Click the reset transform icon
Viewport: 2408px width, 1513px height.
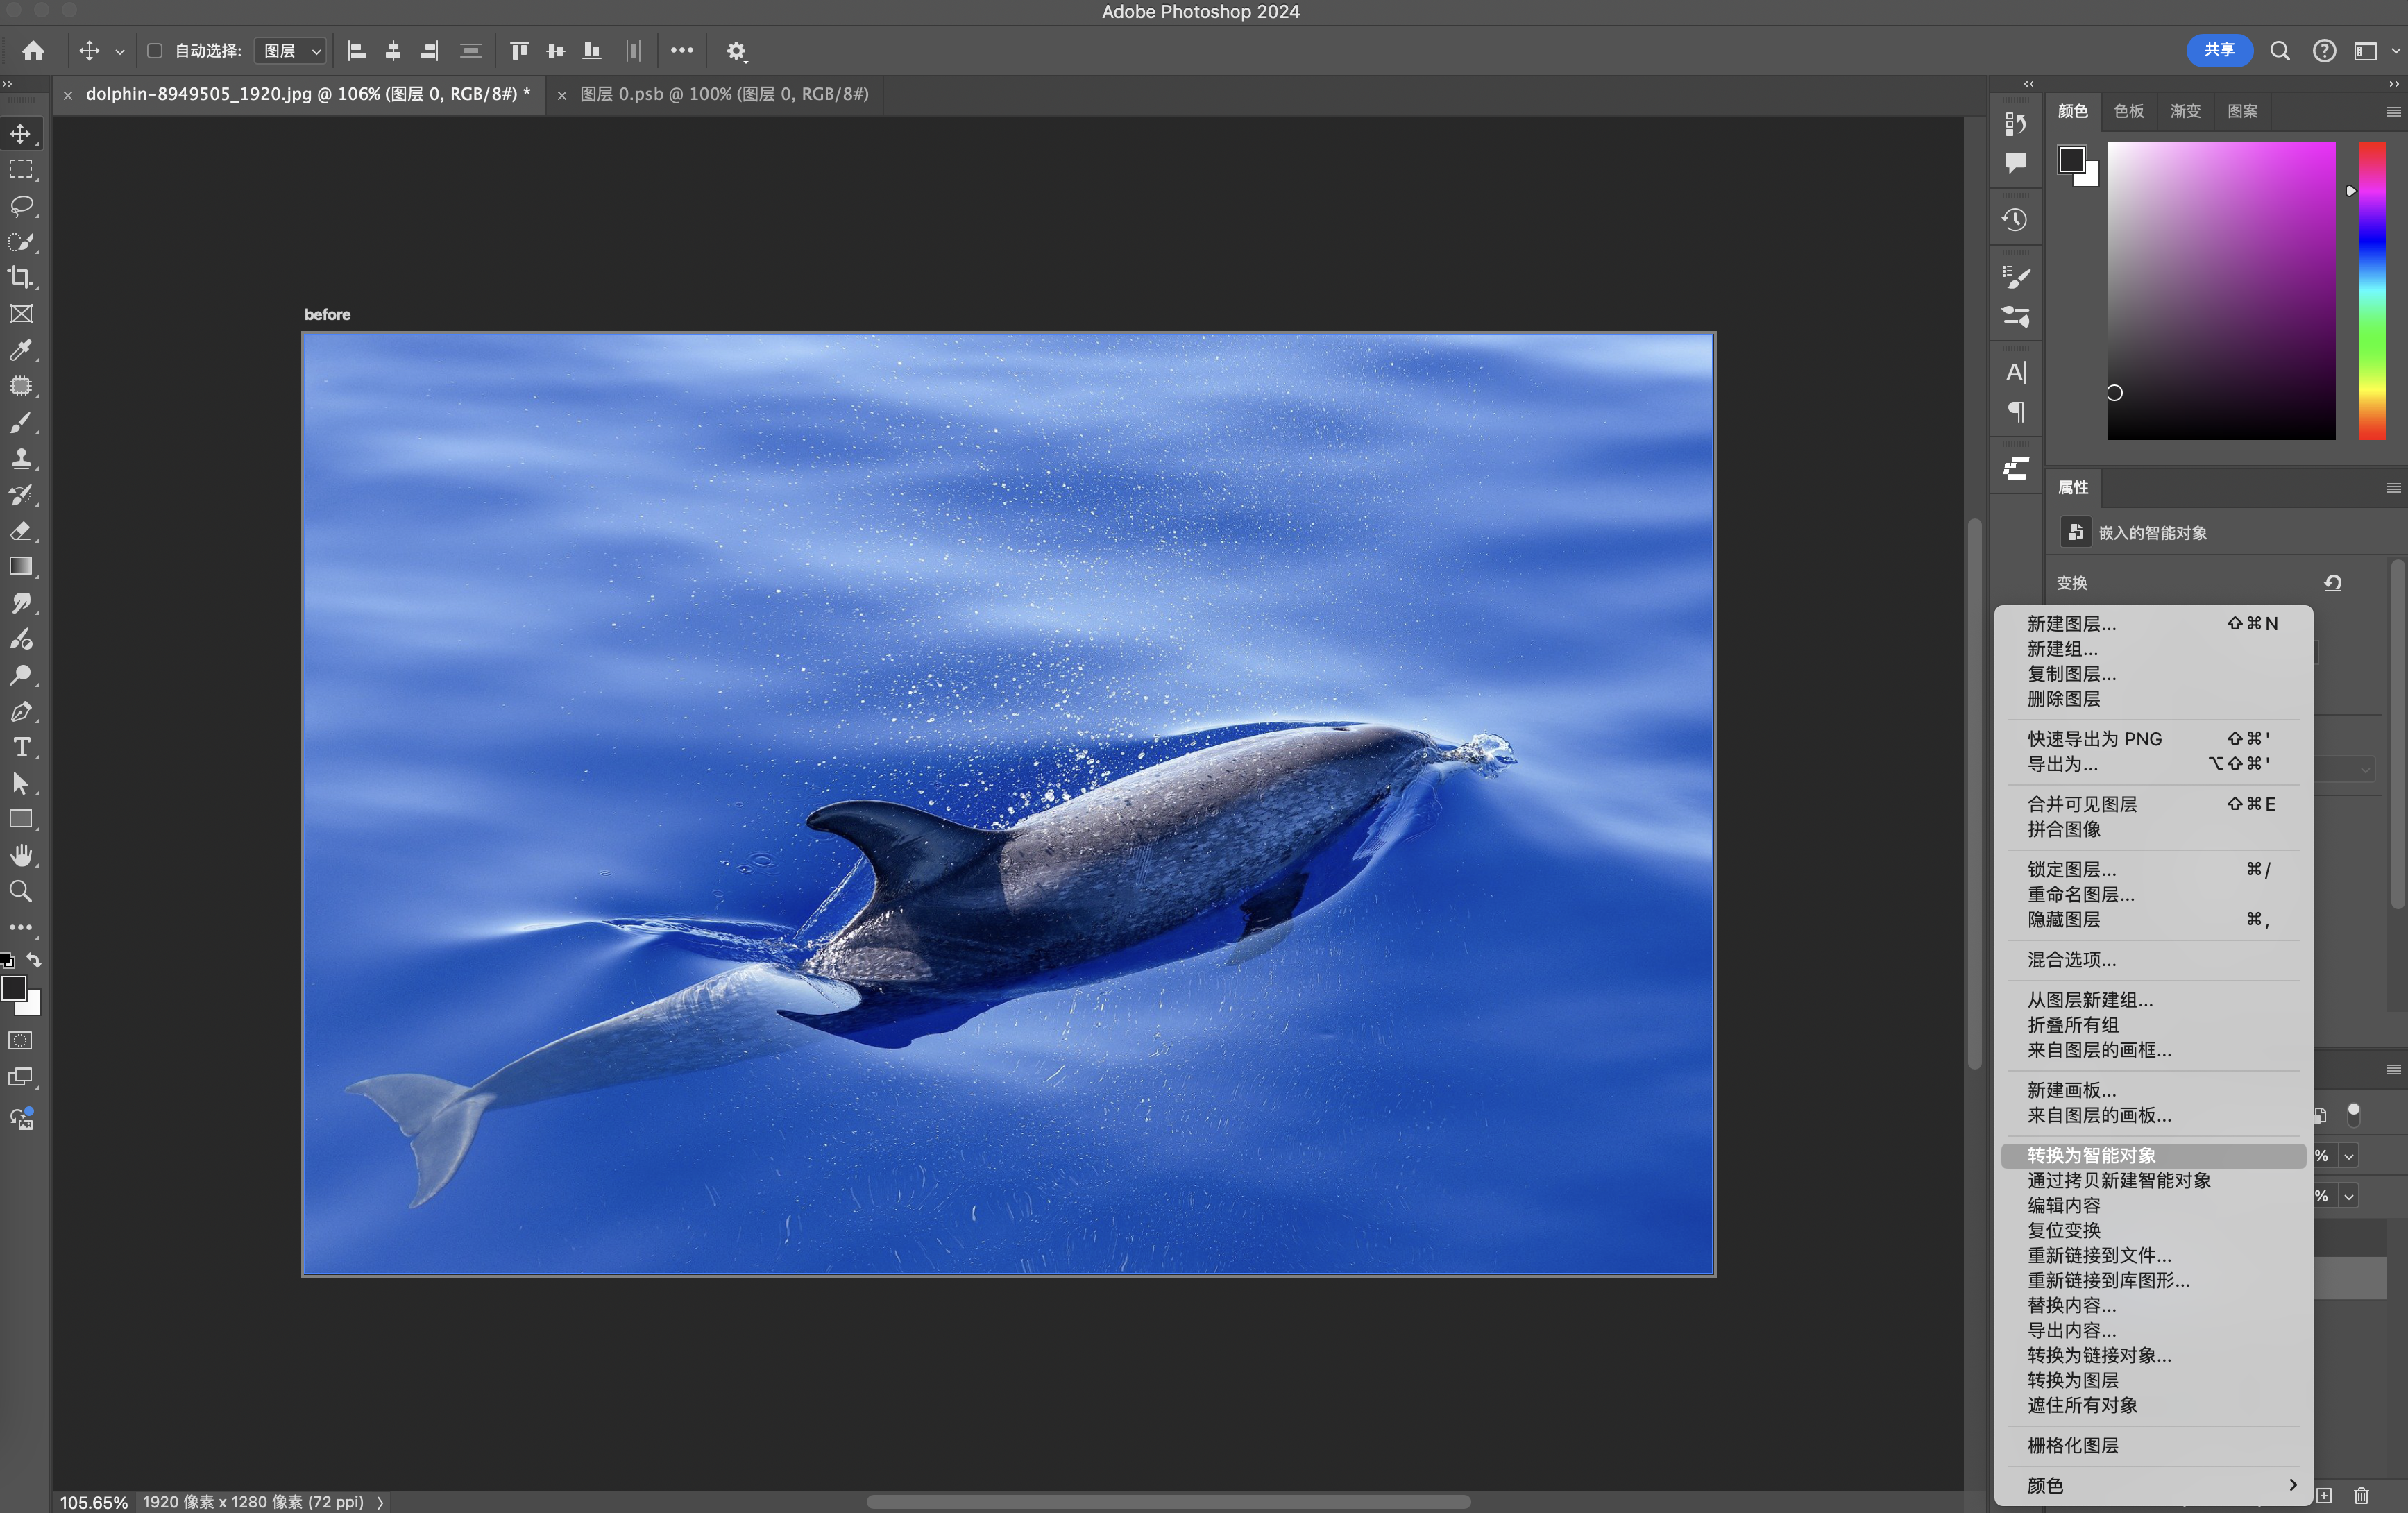click(2332, 582)
